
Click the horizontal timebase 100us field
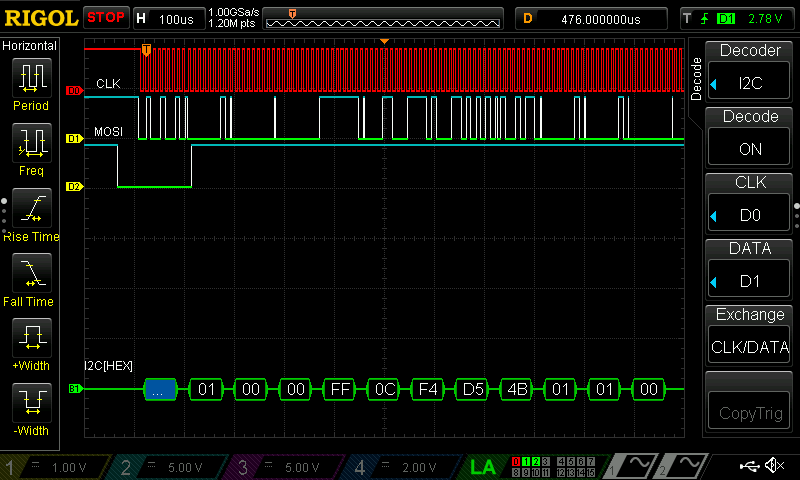pyautogui.click(x=170, y=19)
